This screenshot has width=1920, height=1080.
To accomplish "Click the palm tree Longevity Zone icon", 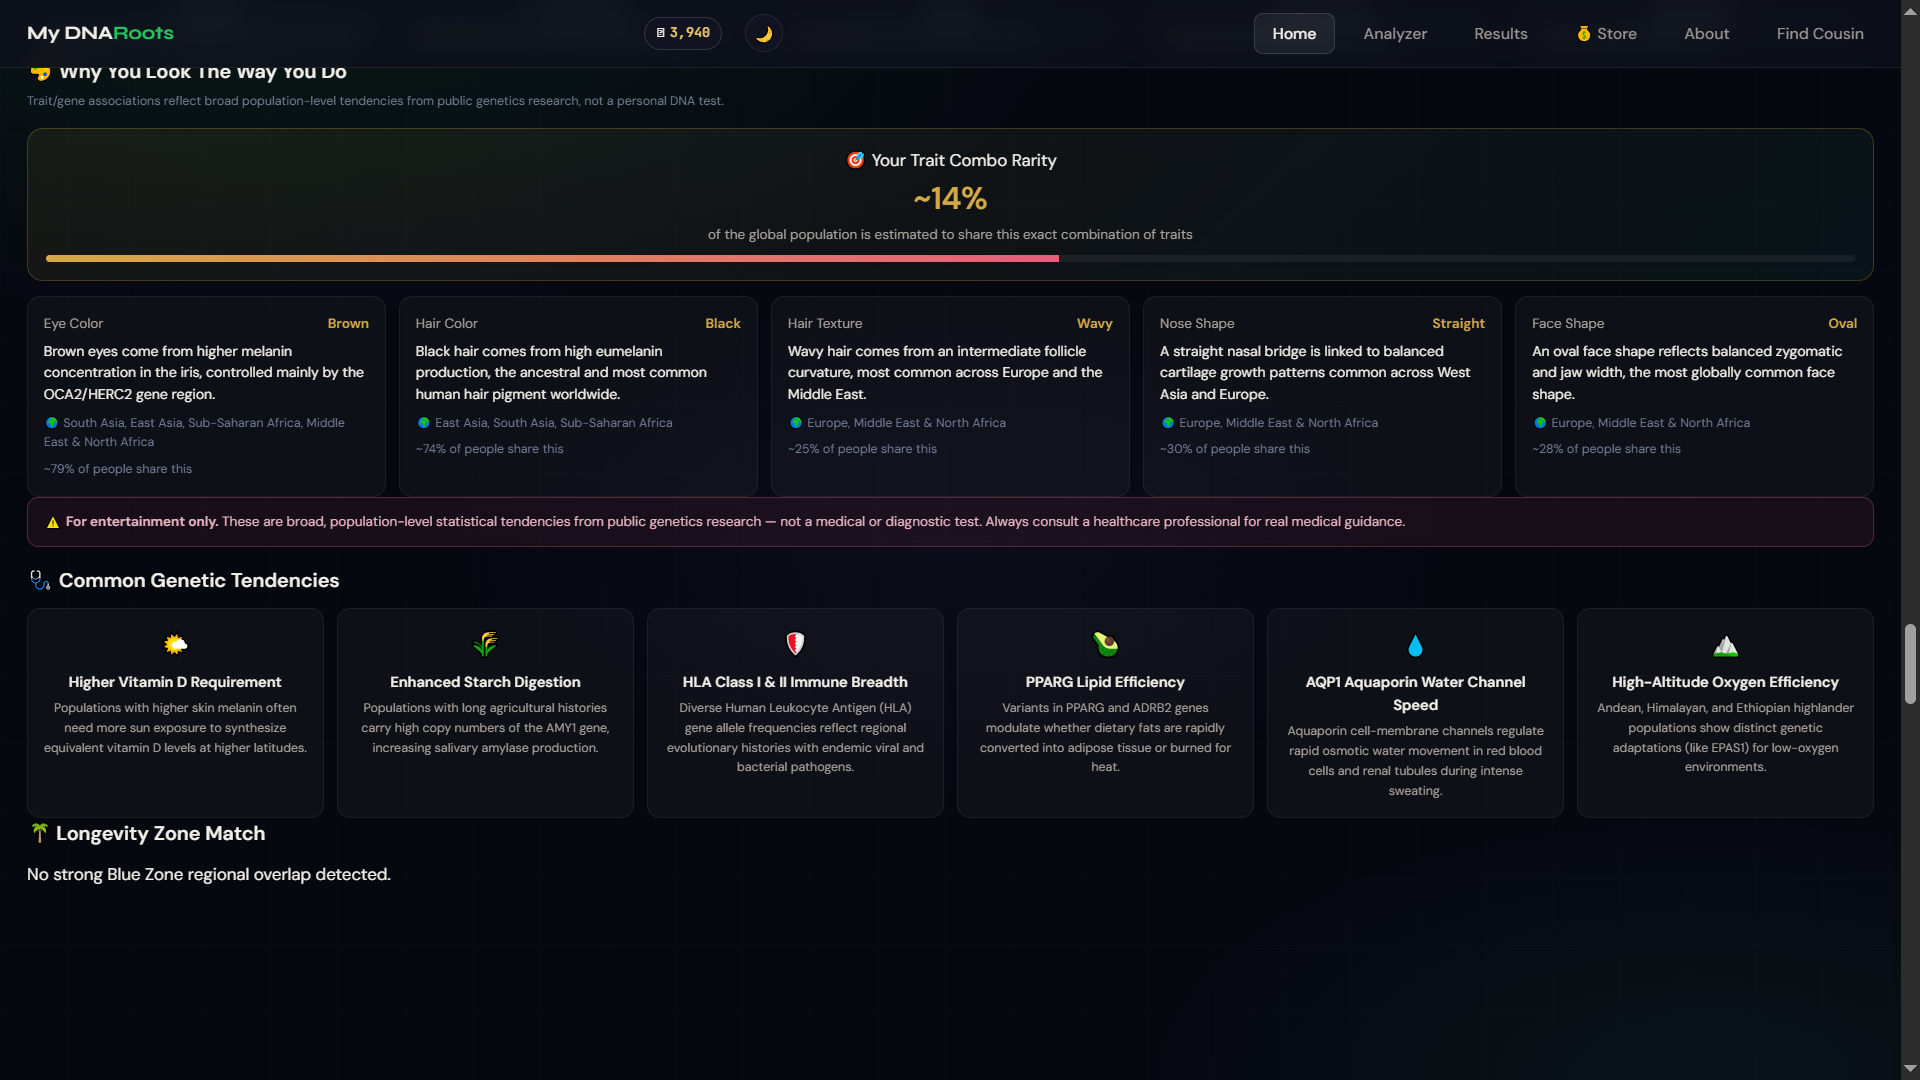I will click(39, 832).
